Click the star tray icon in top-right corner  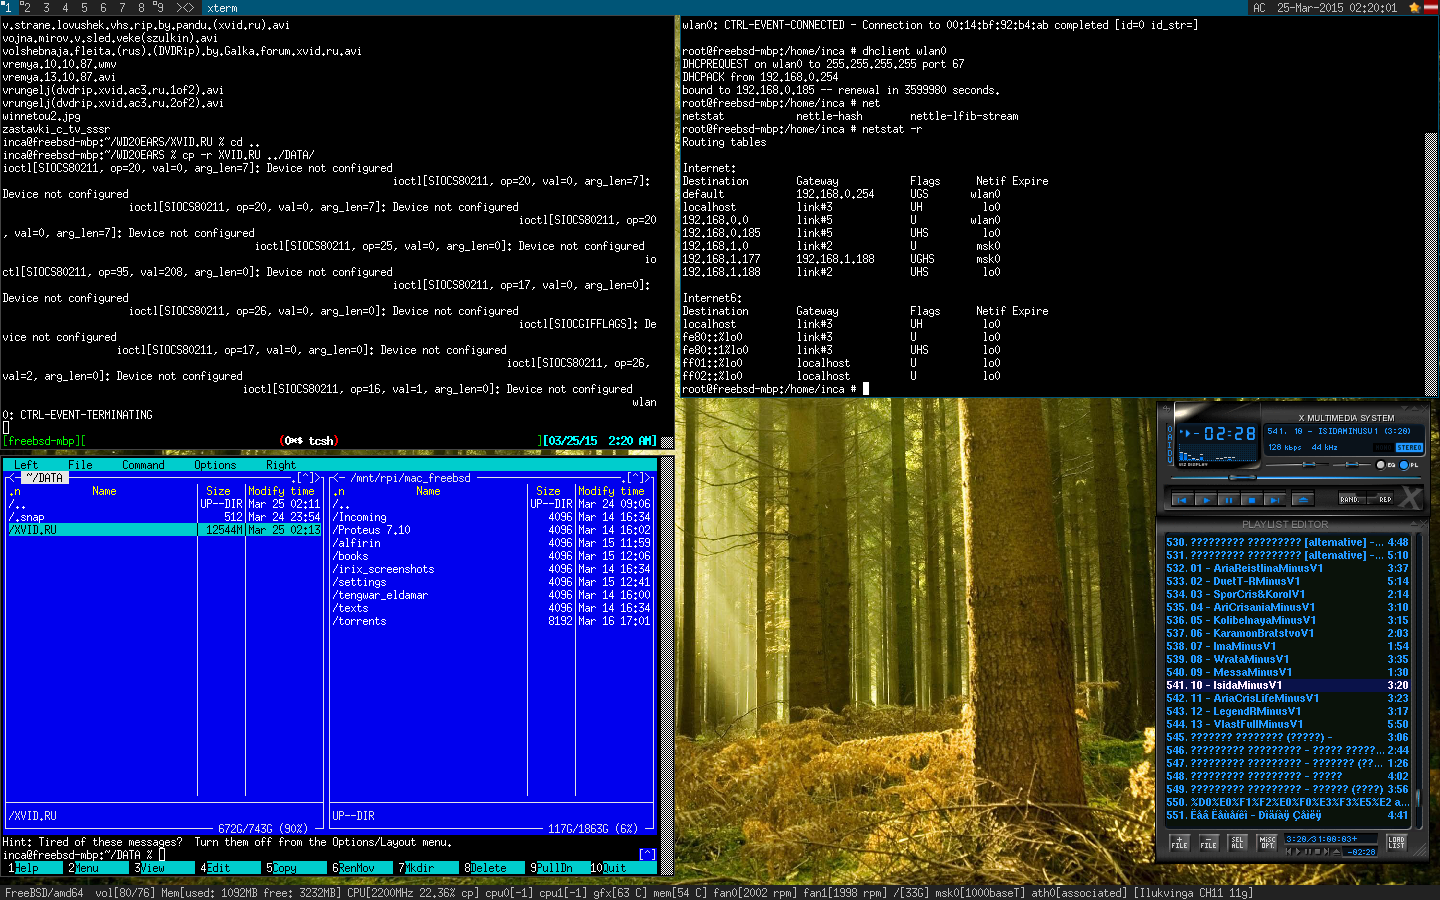pos(1414,7)
